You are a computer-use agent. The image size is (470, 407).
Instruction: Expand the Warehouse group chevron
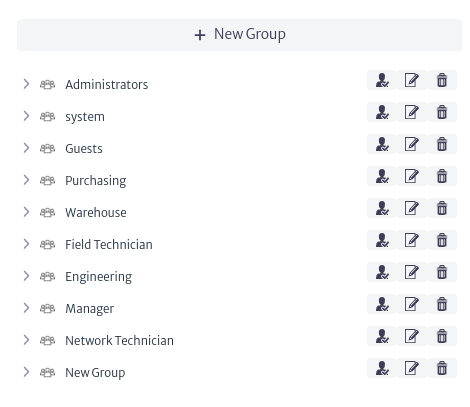click(x=26, y=212)
